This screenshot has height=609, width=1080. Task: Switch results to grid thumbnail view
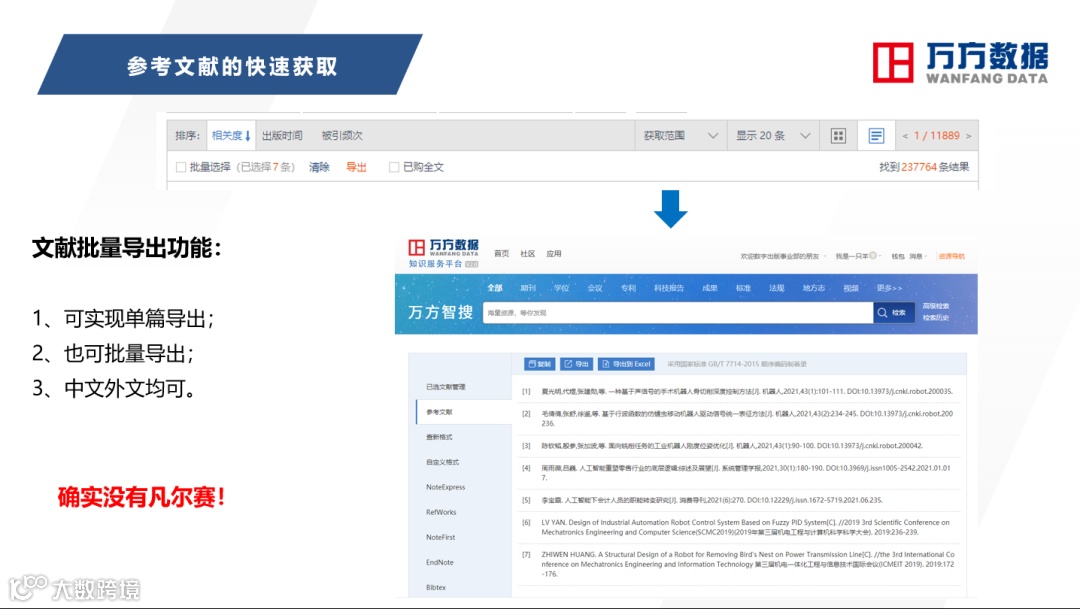tap(838, 136)
